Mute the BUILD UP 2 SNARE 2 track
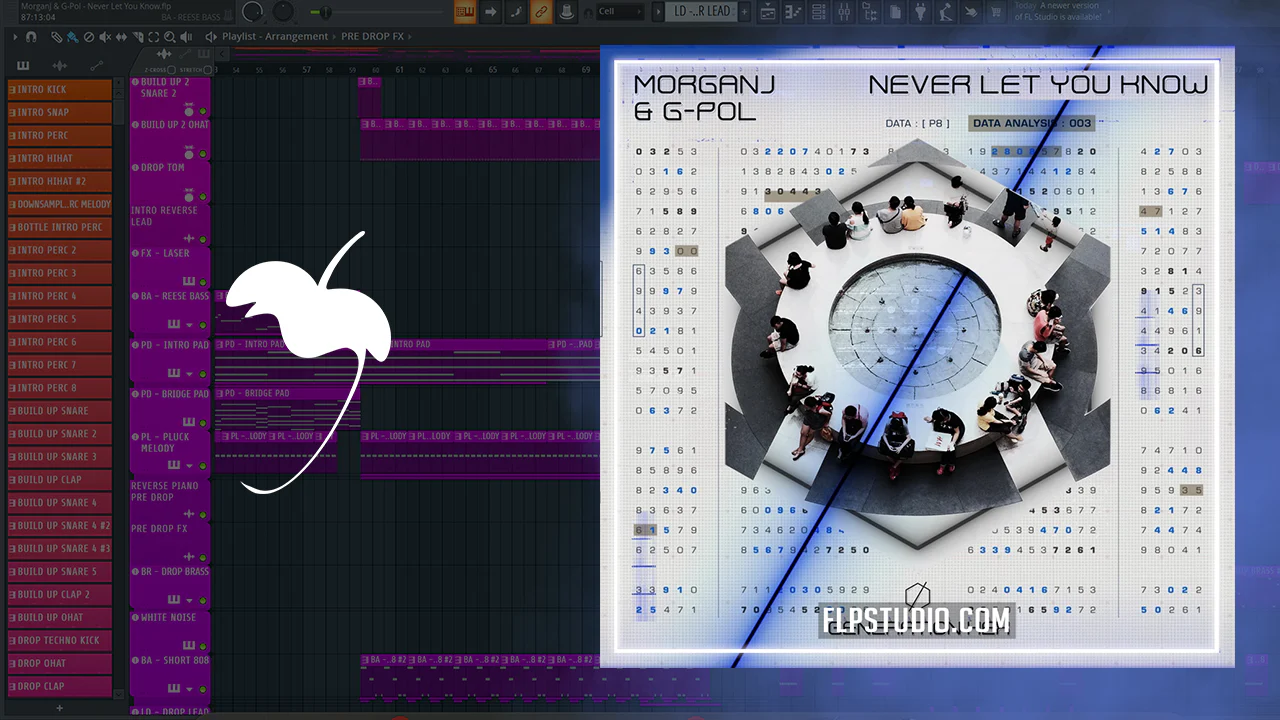Image resolution: width=1280 pixels, height=720 pixels. pyautogui.click(x=203, y=110)
